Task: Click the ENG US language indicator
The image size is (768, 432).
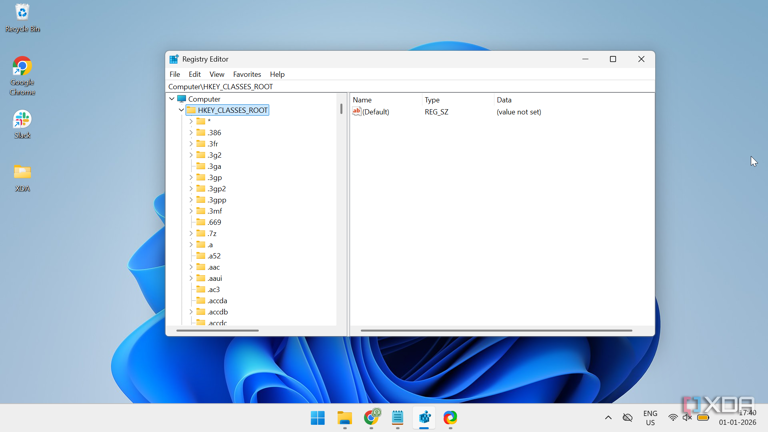Action: pos(650,418)
